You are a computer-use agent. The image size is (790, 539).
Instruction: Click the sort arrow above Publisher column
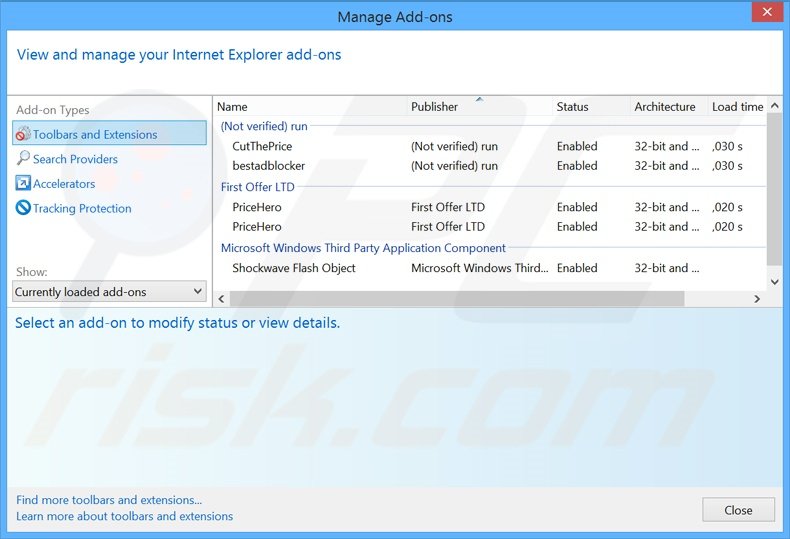pos(480,99)
